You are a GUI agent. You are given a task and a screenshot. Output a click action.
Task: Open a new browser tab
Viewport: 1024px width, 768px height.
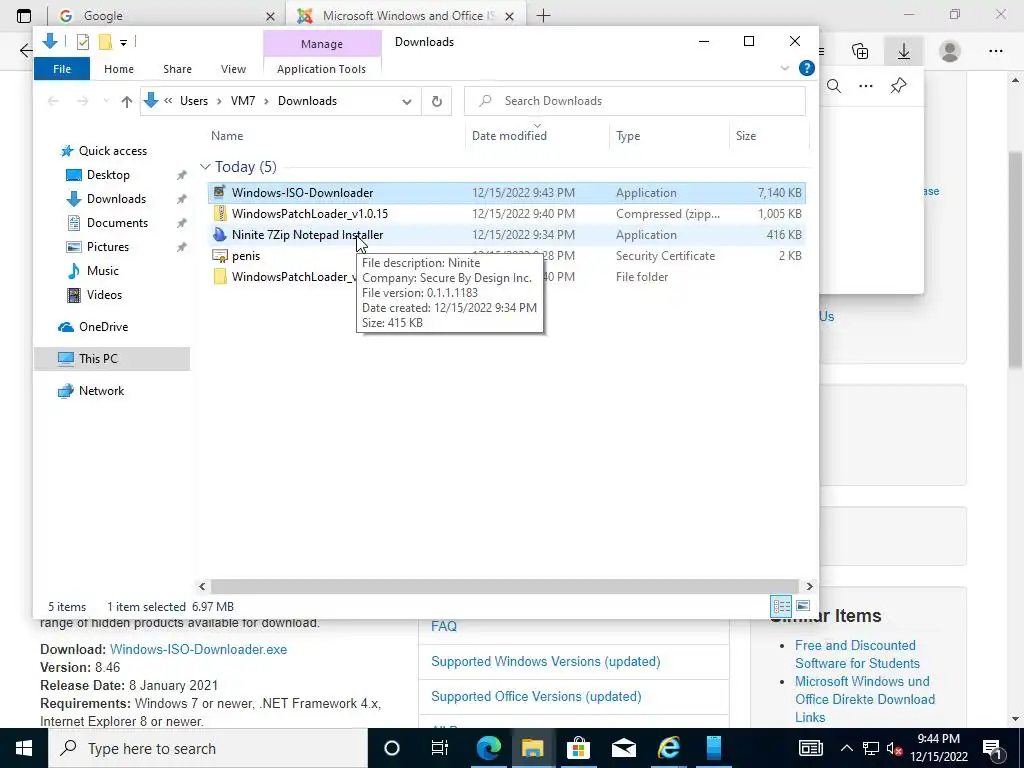(x=543, y=16)
